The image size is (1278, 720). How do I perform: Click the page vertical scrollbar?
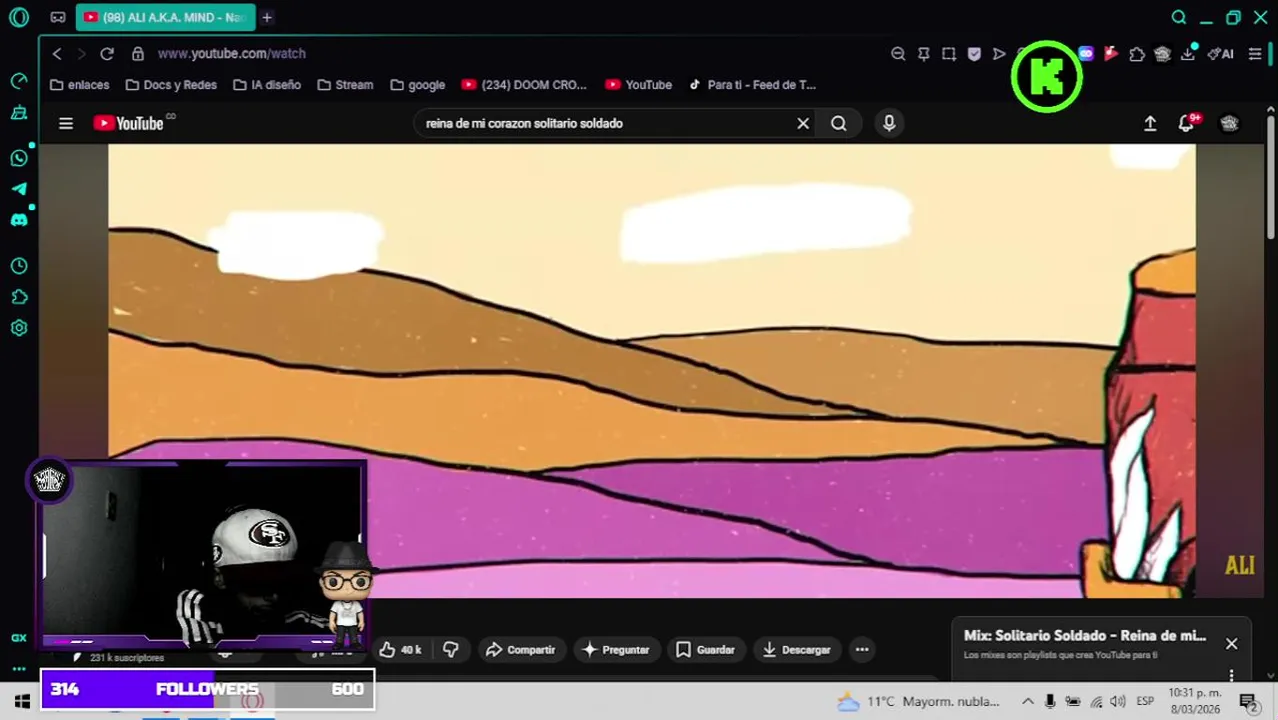(x=1271, y=180)
